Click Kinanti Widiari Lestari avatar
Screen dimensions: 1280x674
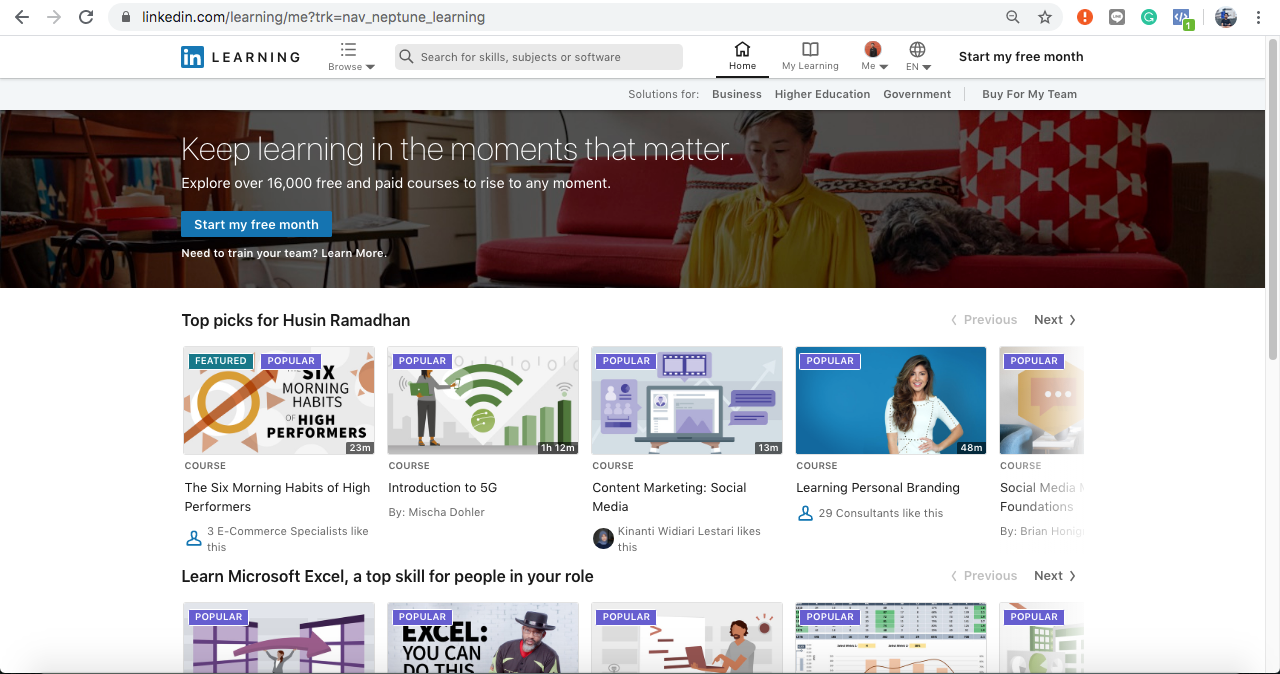pyautogui.click(x=603, y=539)
